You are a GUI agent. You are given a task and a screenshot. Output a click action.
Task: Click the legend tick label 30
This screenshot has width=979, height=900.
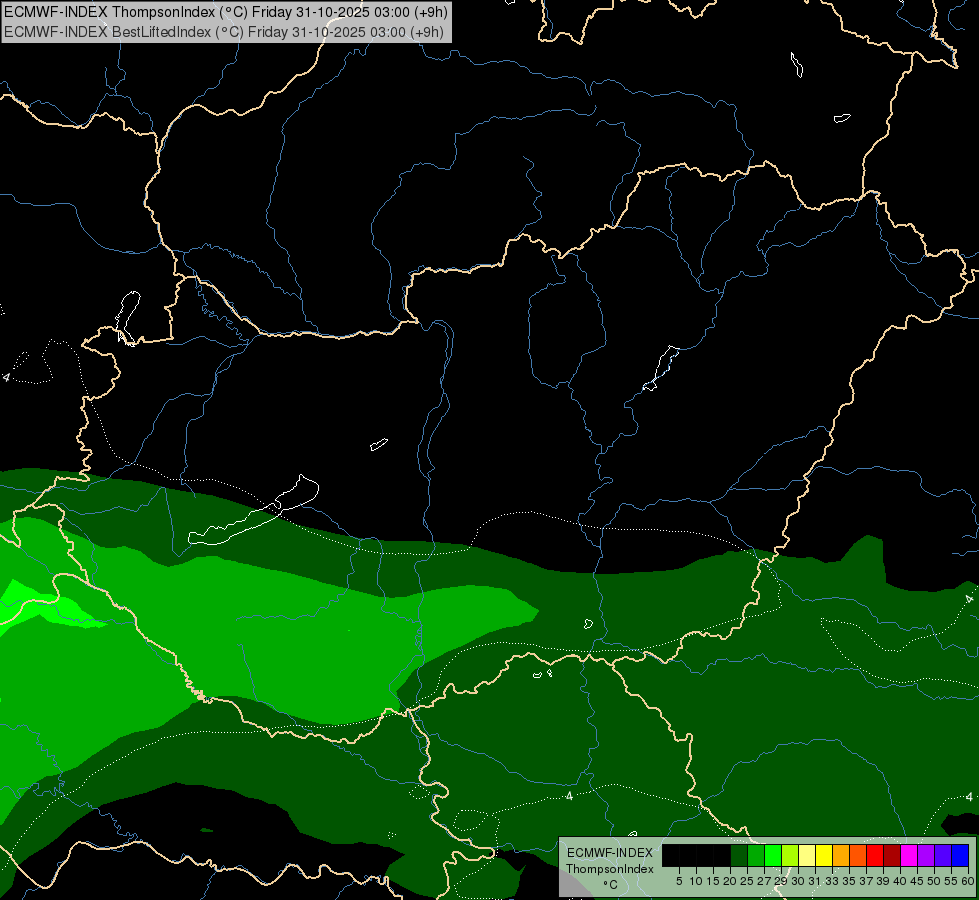[798, 881]
